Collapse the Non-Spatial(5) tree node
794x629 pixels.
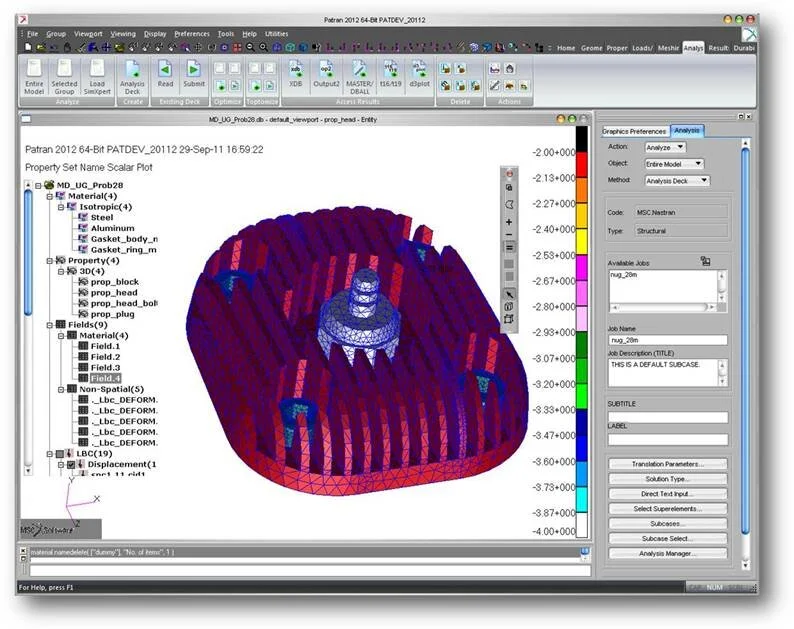pyautogui.click(x=61, y=389)
